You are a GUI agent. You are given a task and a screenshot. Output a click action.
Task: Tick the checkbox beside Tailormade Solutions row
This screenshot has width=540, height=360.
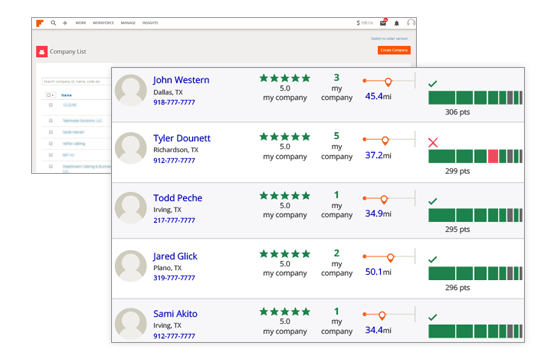51,121
